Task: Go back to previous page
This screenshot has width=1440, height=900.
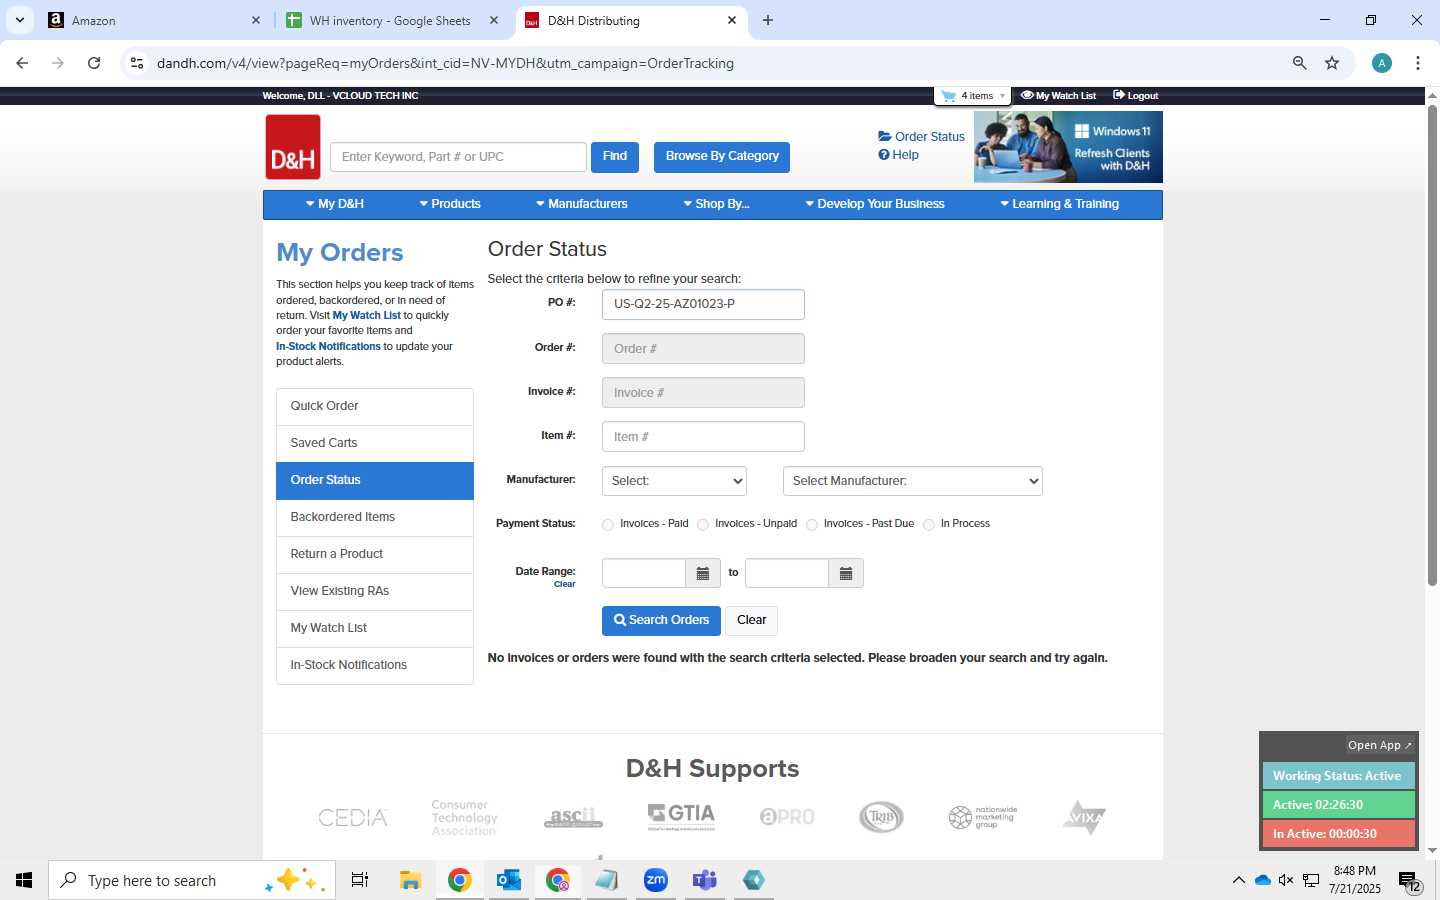Action: click(22, 63)
